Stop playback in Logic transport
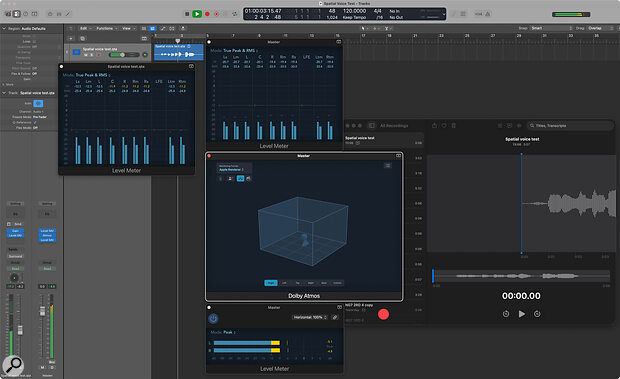 [x=187, y=14]
